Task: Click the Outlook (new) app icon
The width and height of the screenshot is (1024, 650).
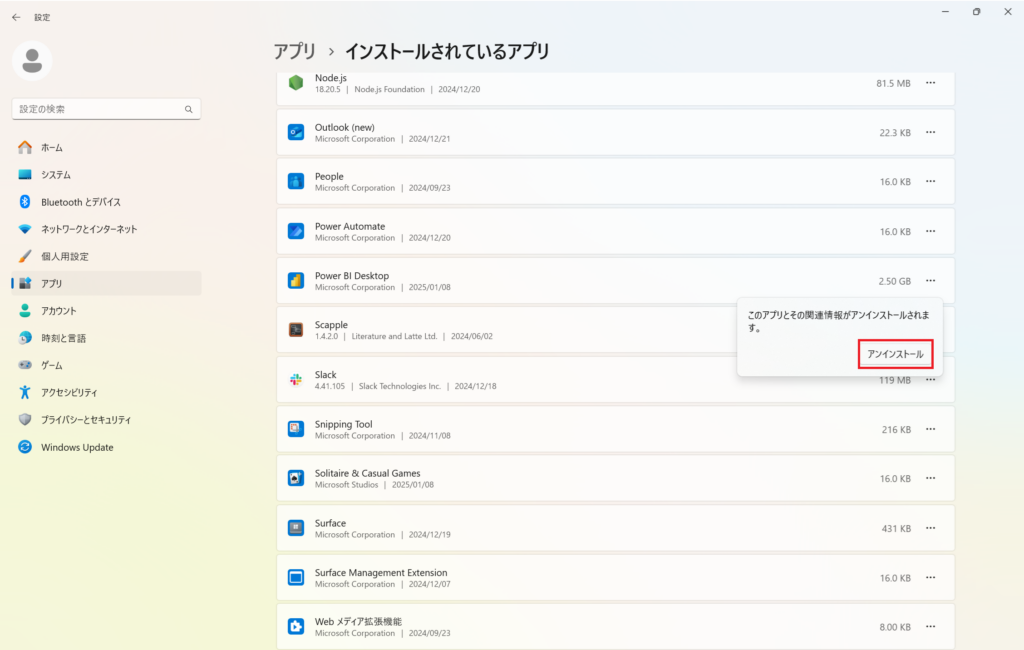Action: (296, 133)
